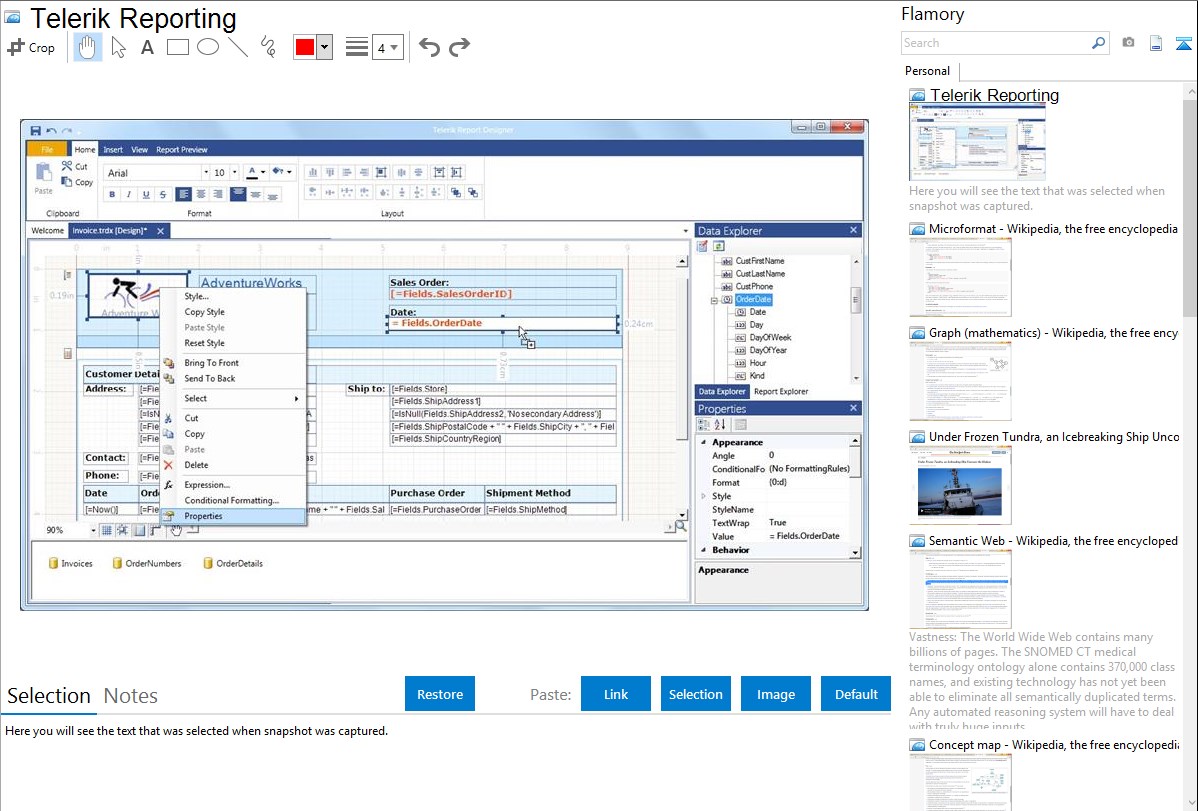Image resolution: width=1198 pixels, height=811 pixels.
Task: Collapse the Appearance property category
Action: point(704,443)
